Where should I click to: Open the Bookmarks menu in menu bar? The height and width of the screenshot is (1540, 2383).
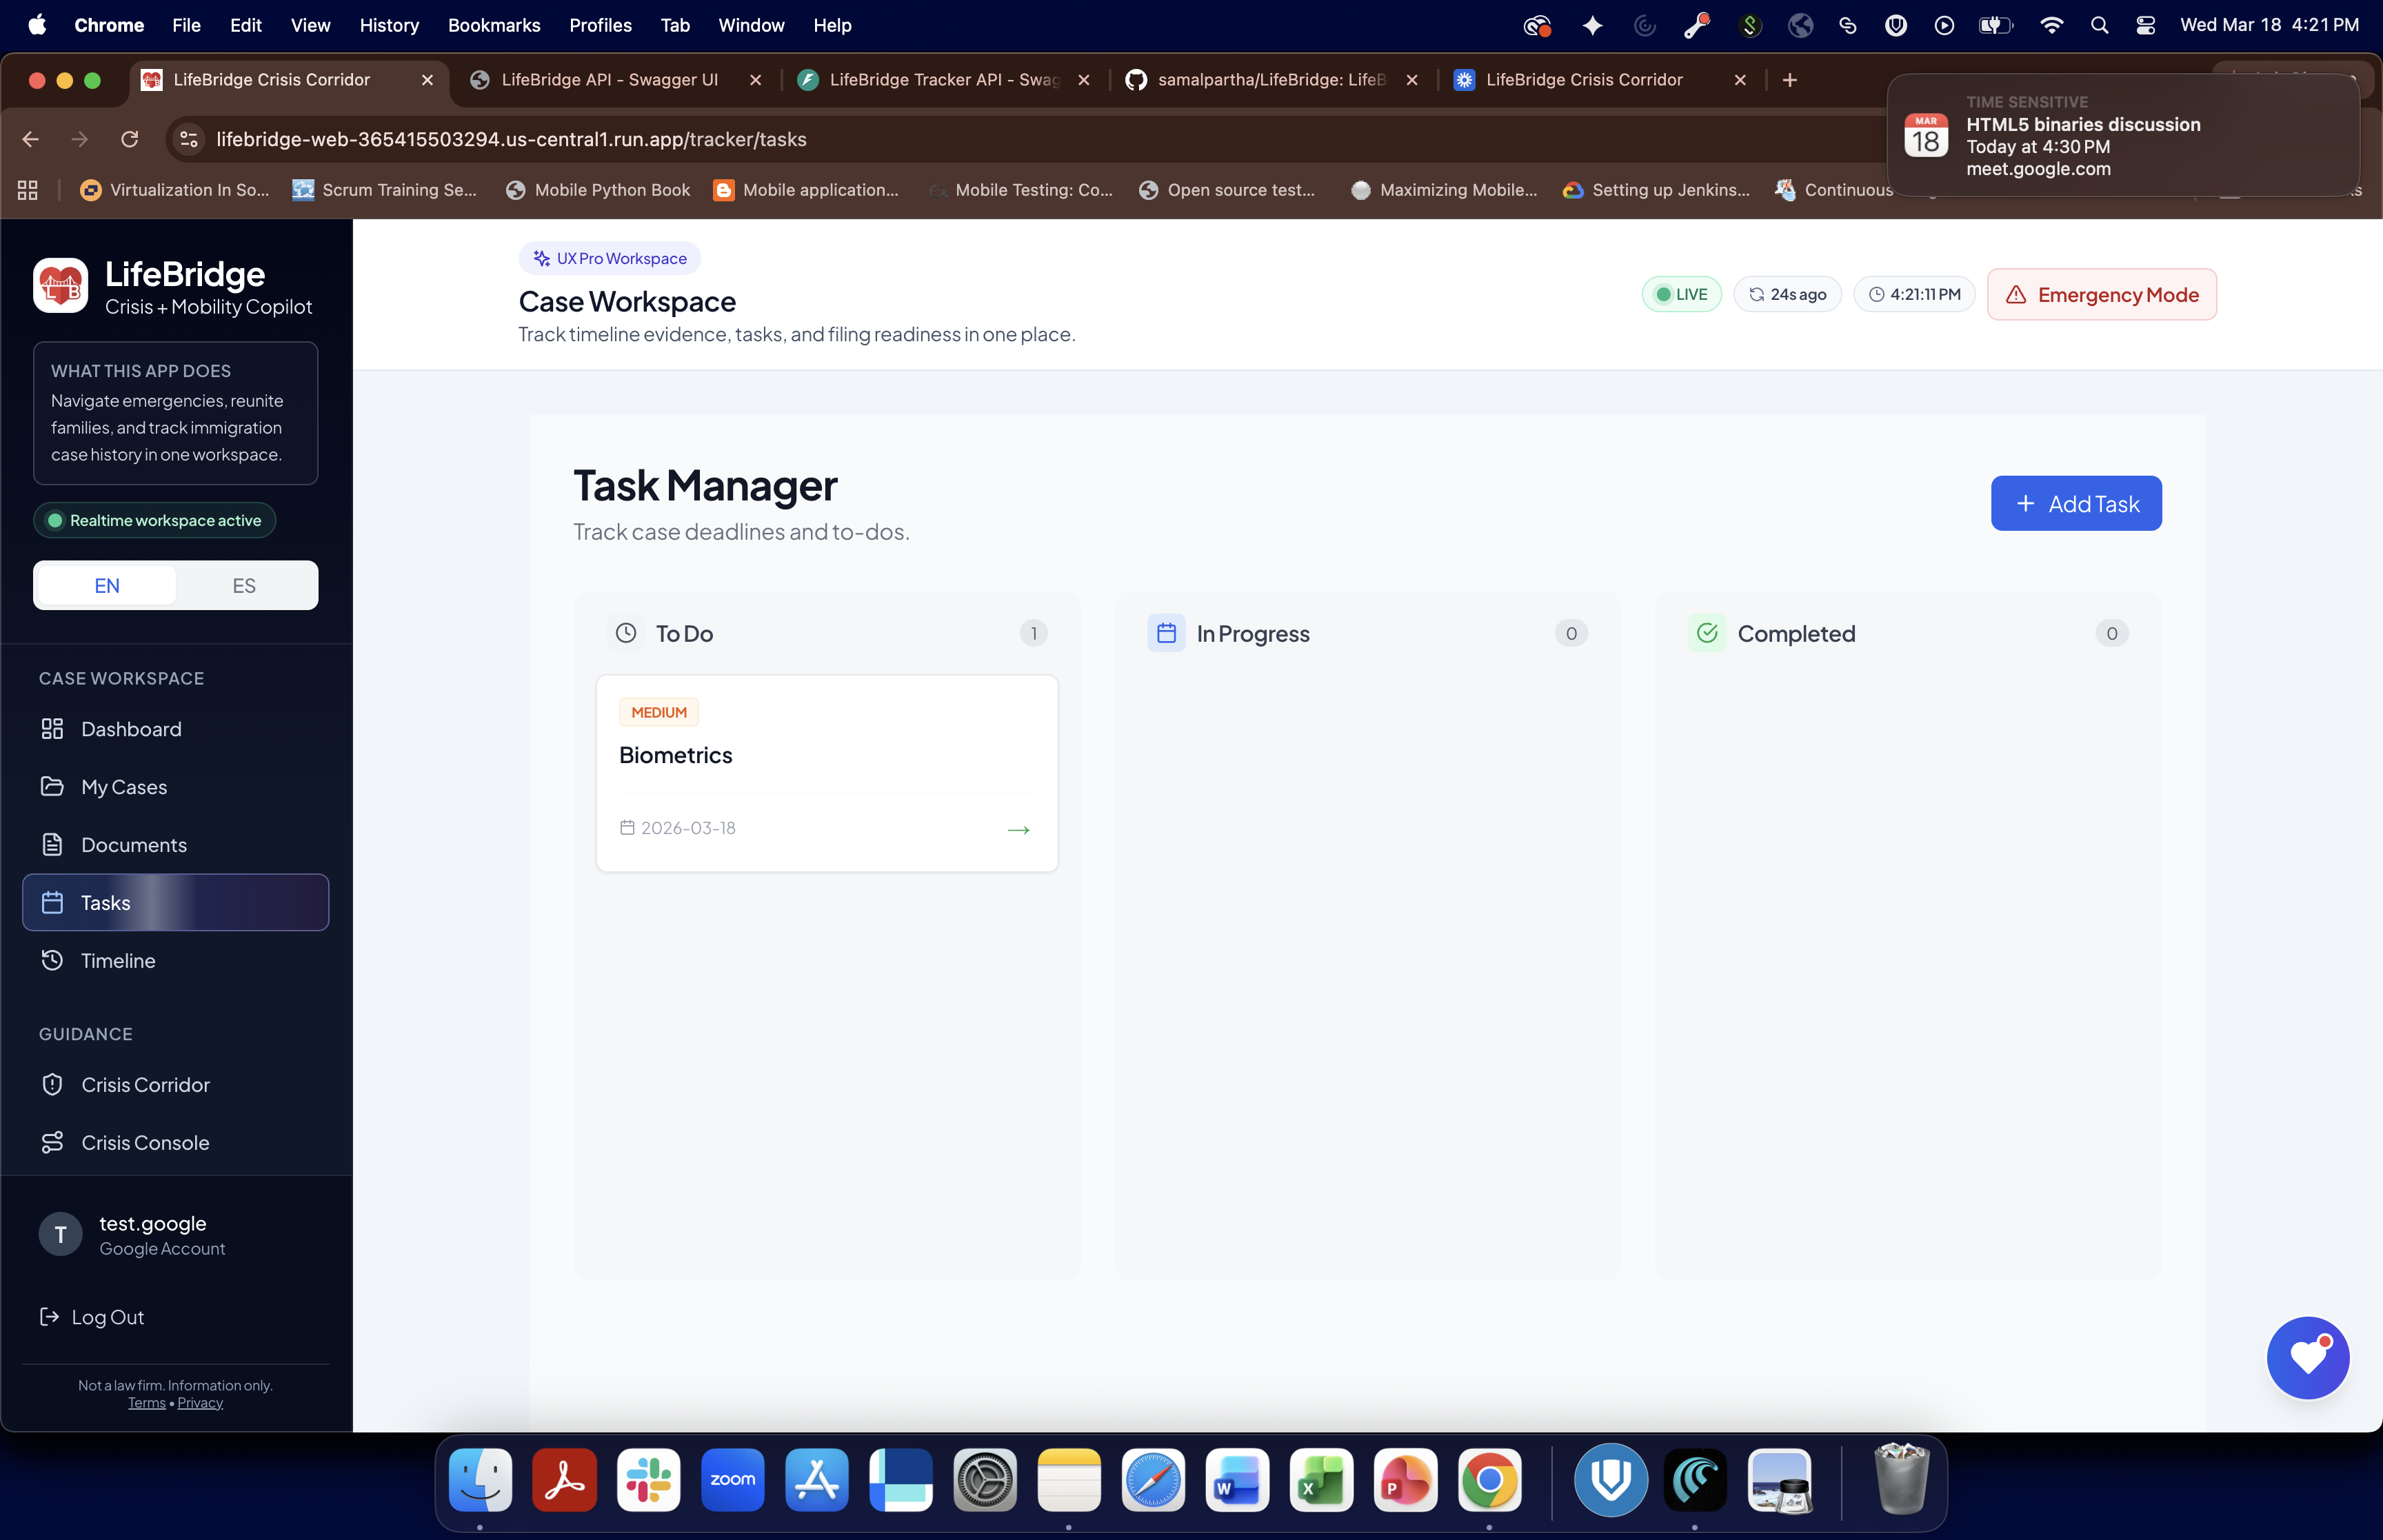[x=493, y=25]
